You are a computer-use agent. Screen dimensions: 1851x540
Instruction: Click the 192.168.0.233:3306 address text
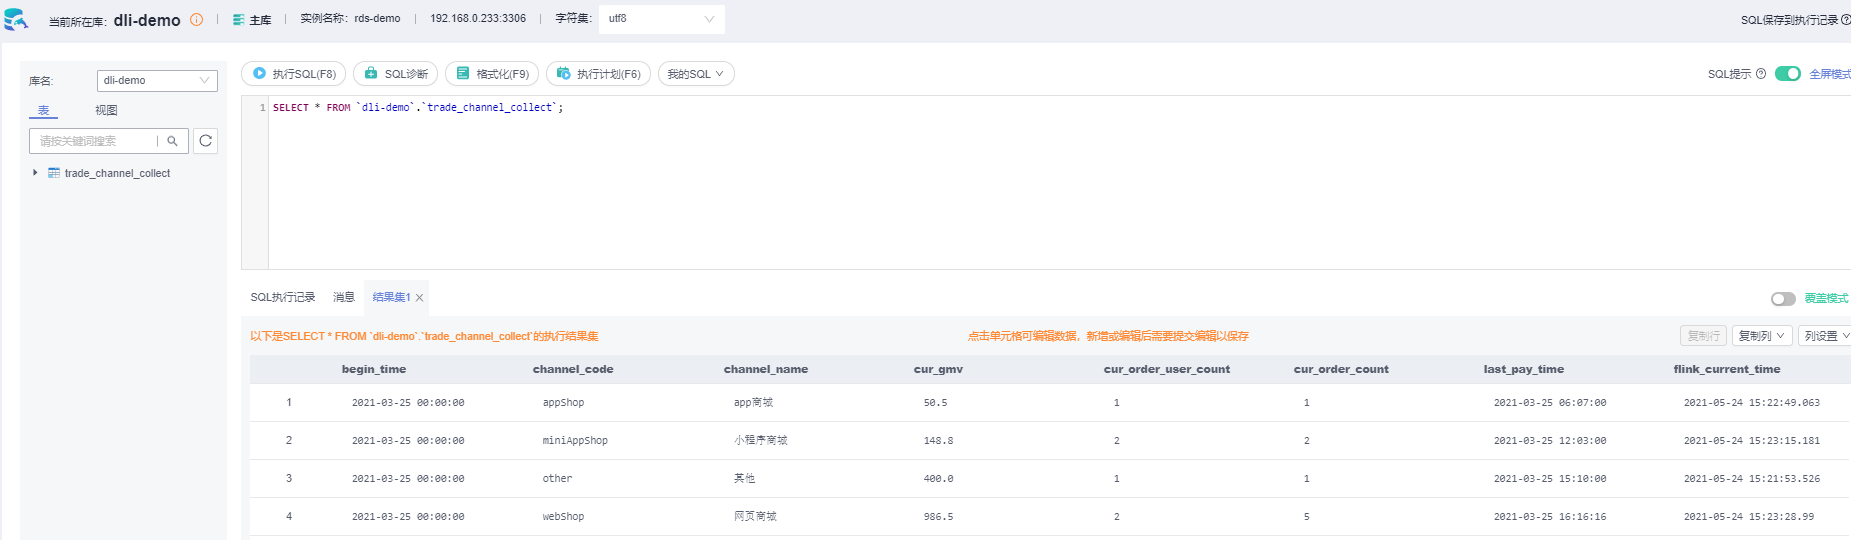(478, 19)
